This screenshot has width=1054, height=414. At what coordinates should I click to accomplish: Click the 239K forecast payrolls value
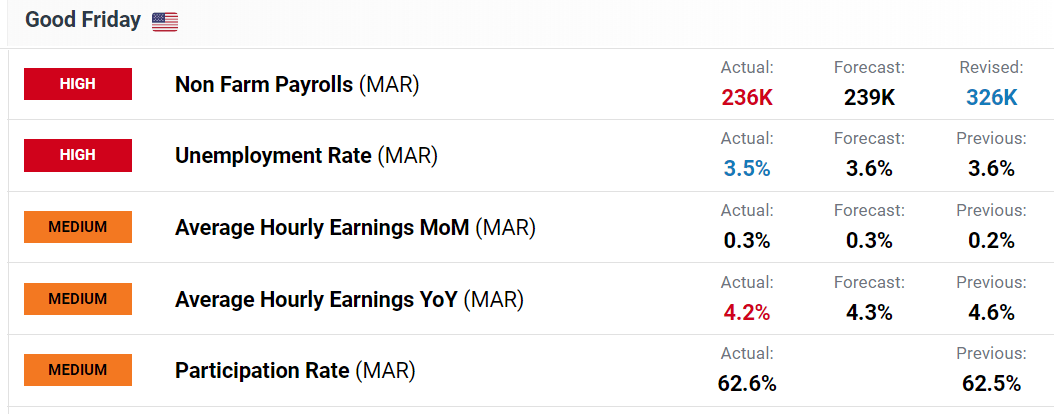[869, 98]
